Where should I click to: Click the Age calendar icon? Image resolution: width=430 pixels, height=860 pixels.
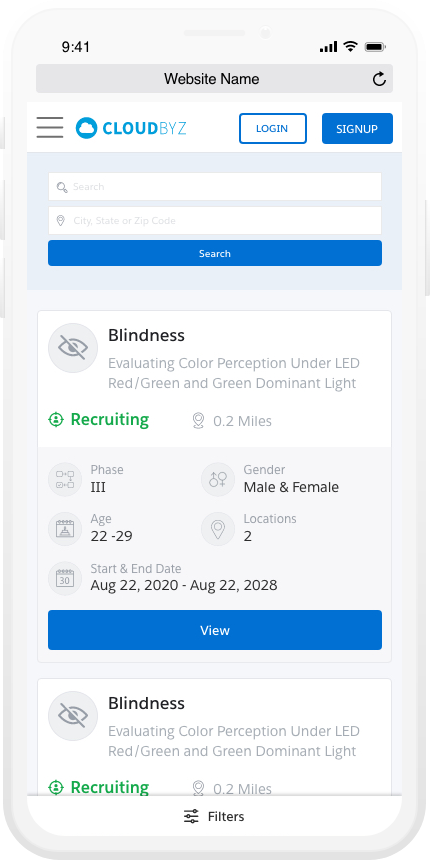65,529
